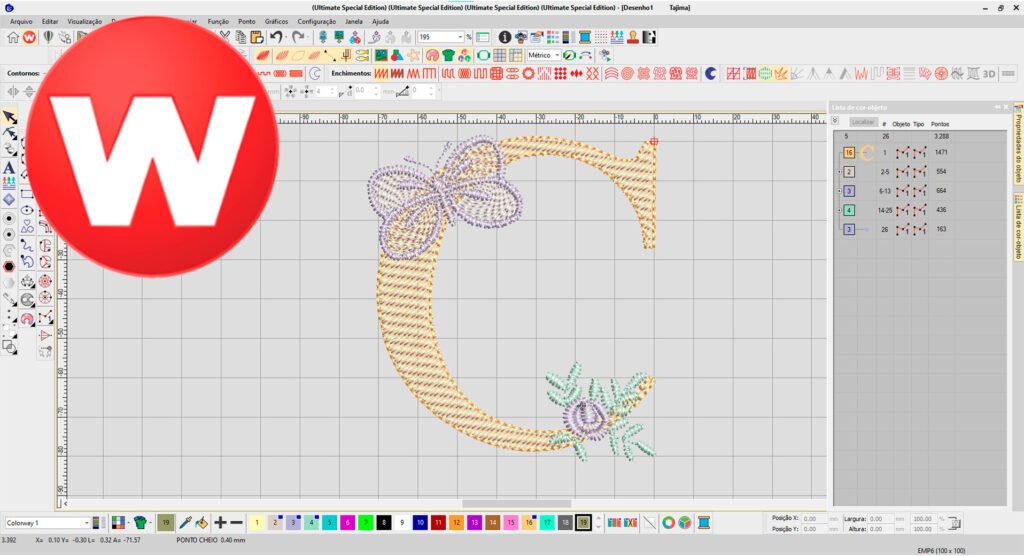Select the magenta color swatch 6
1024x556 pixels.
pyautogui.click(x=347, y=523)
